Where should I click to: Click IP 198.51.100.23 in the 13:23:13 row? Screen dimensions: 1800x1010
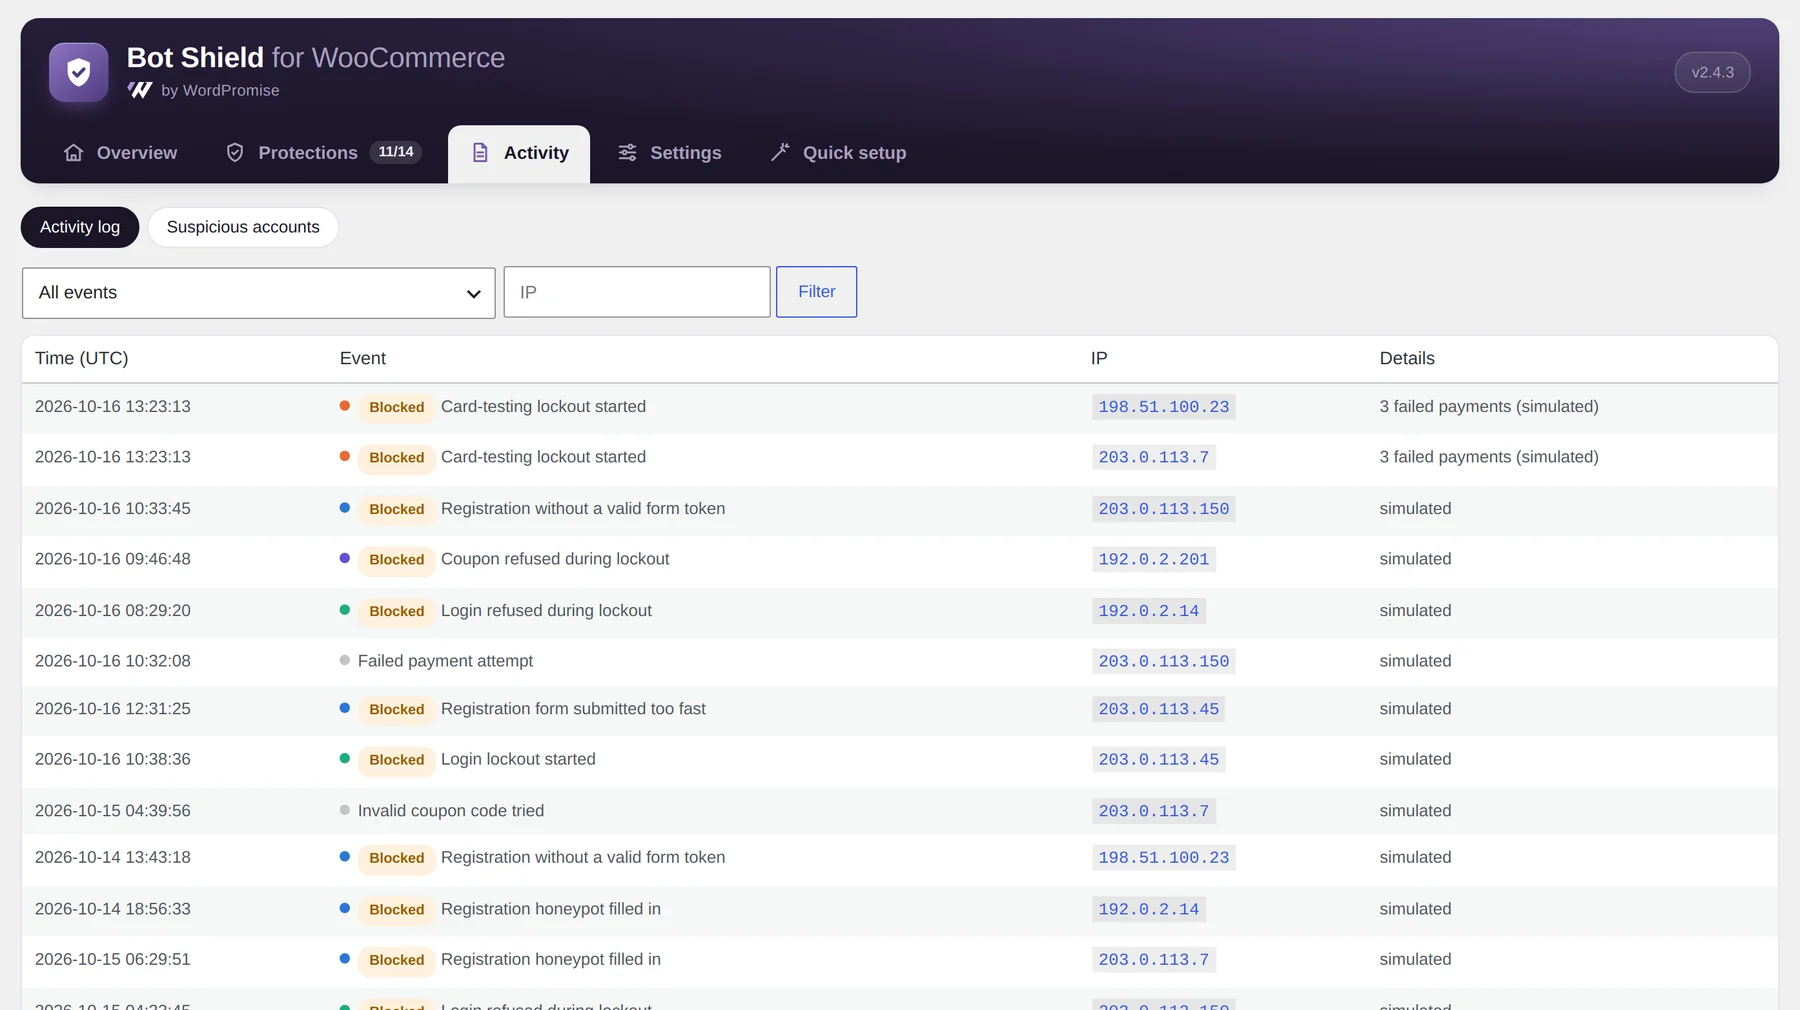(1164, 407)
